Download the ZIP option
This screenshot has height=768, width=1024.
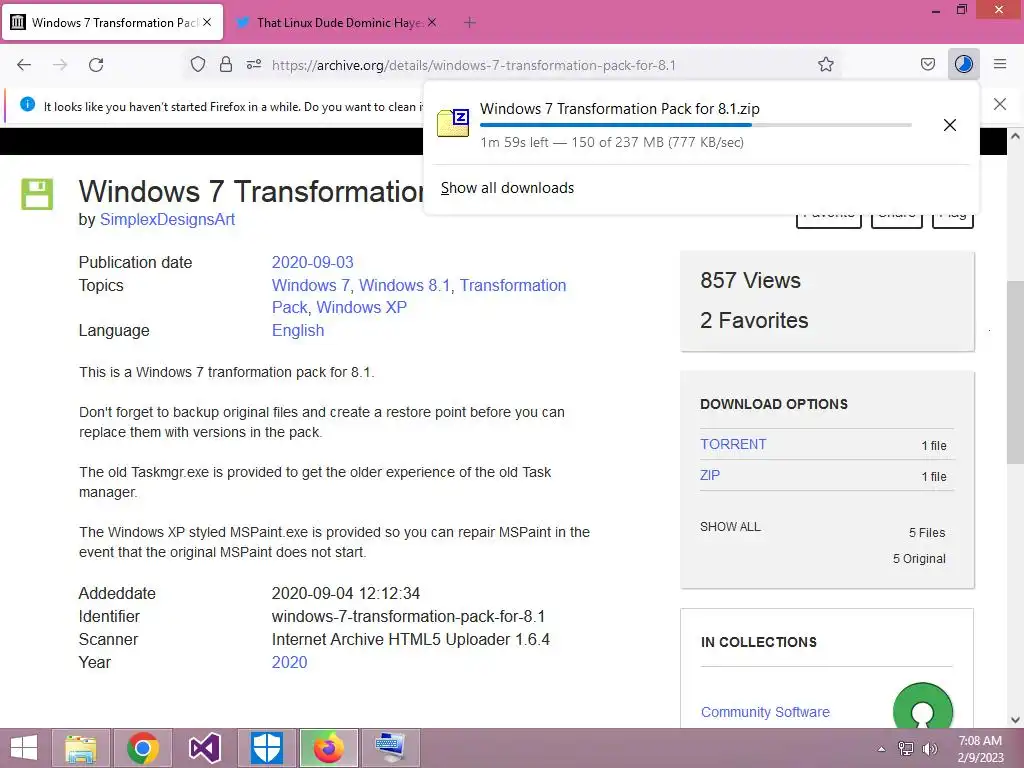(x=710, y=475)
